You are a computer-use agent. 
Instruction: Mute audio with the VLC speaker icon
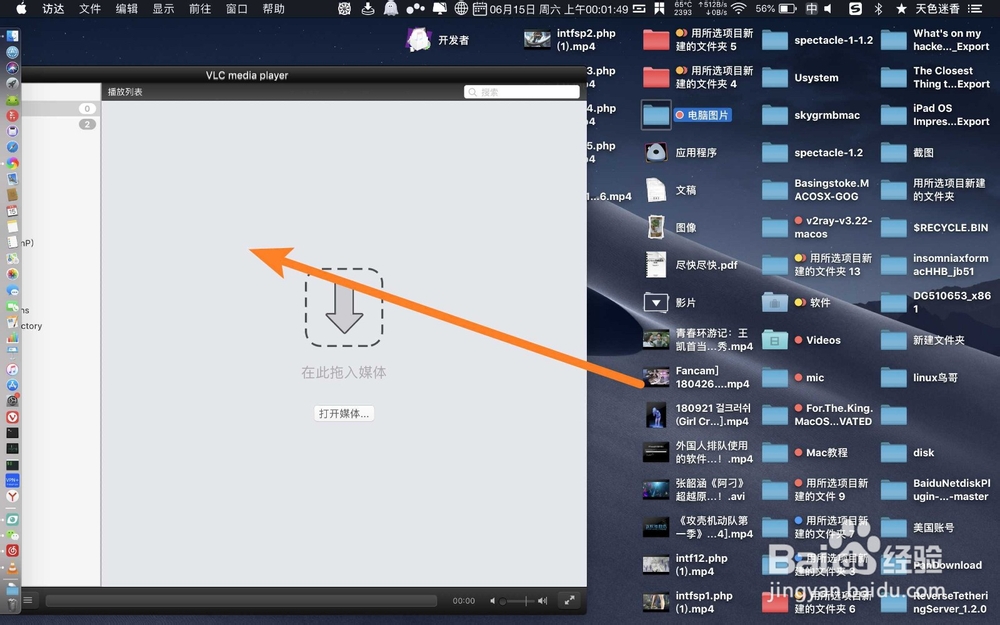click(x=493, y=601)
